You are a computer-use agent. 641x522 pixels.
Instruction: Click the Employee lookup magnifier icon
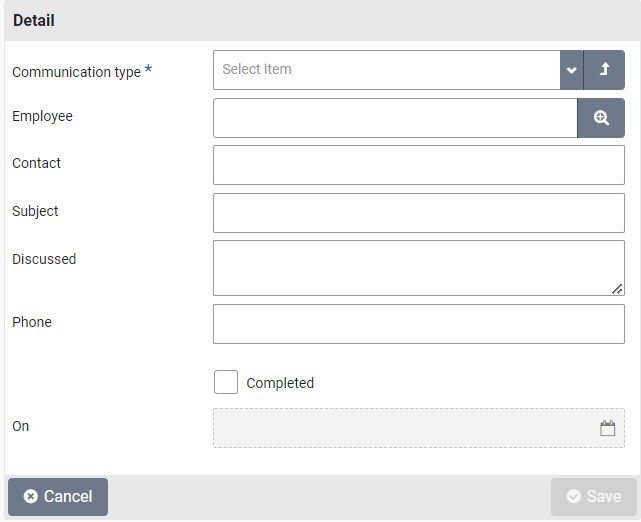pyautogui.click(x=601, y=118)
